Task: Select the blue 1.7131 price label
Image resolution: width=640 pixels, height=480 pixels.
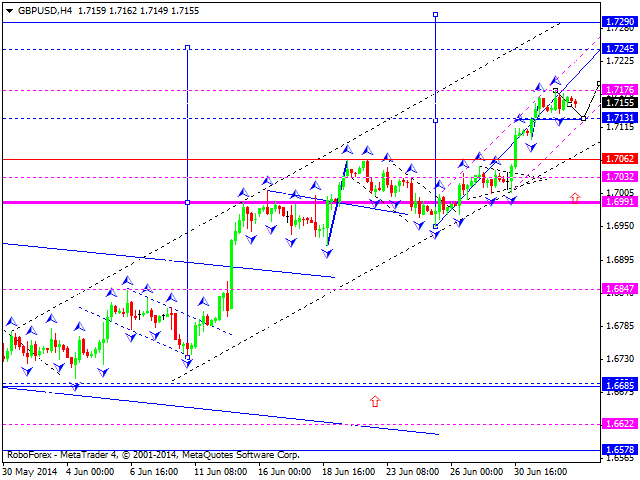Action: (x=618, y=117)
